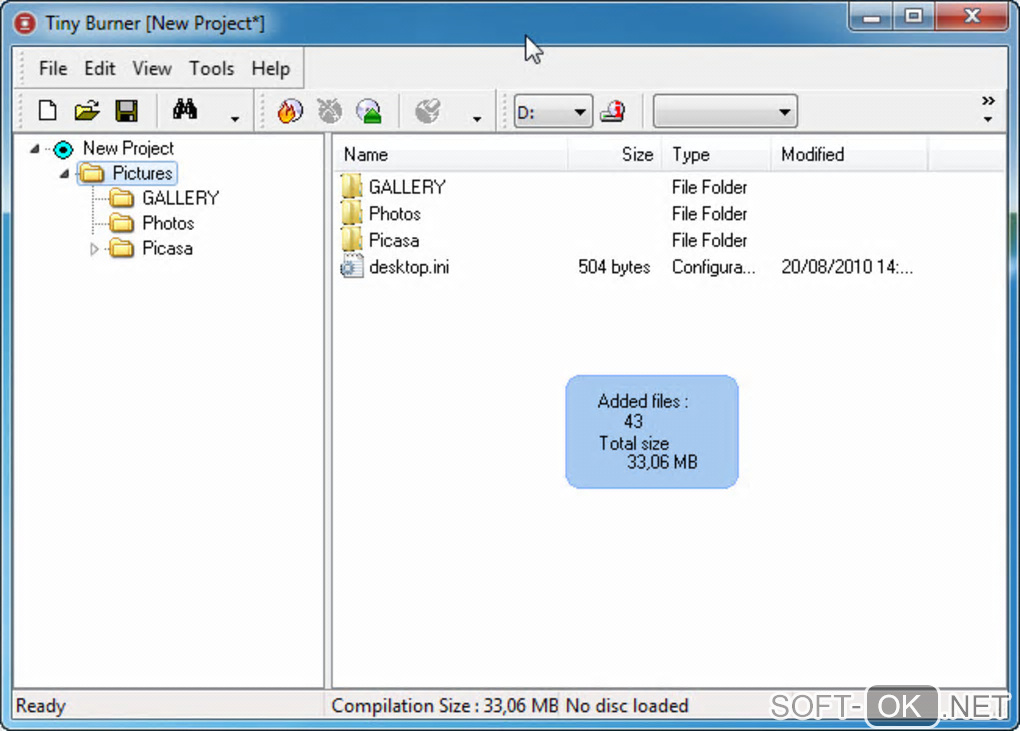Screen dimensions: 1020x731
Task: Open the Help menu
Action: 271,68
